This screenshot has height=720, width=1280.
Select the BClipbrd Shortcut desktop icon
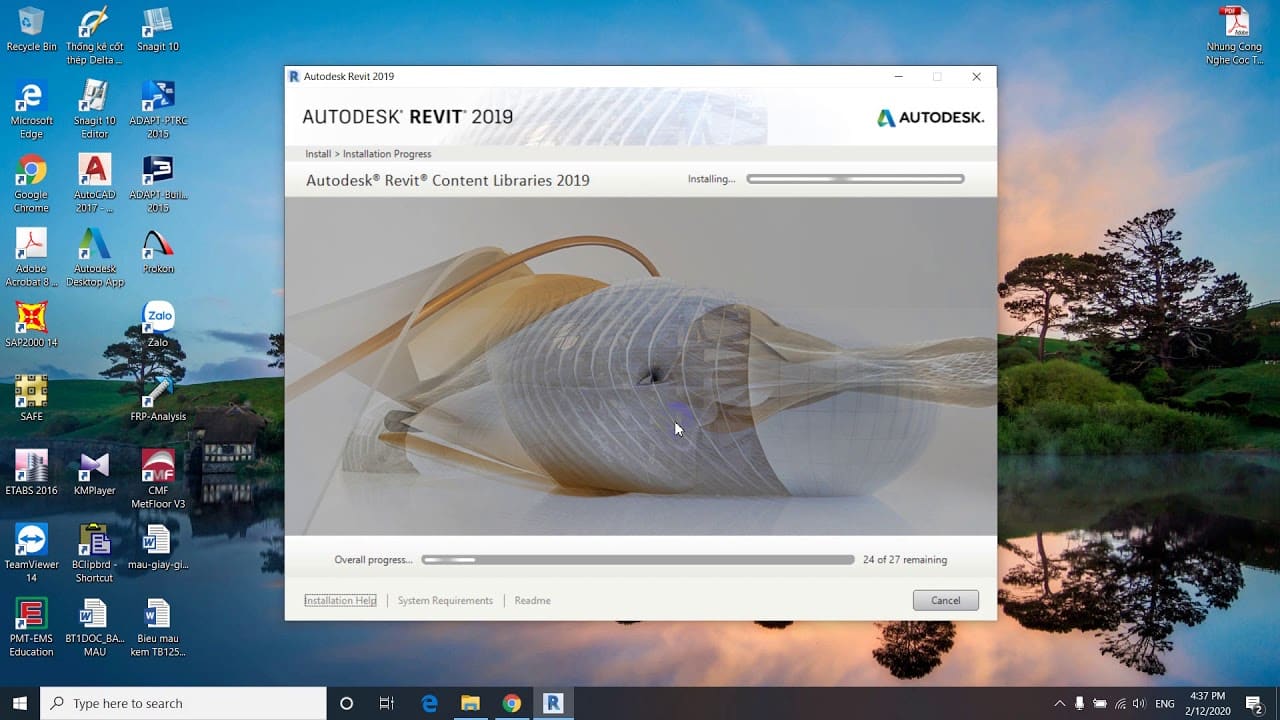coord(95,554)
